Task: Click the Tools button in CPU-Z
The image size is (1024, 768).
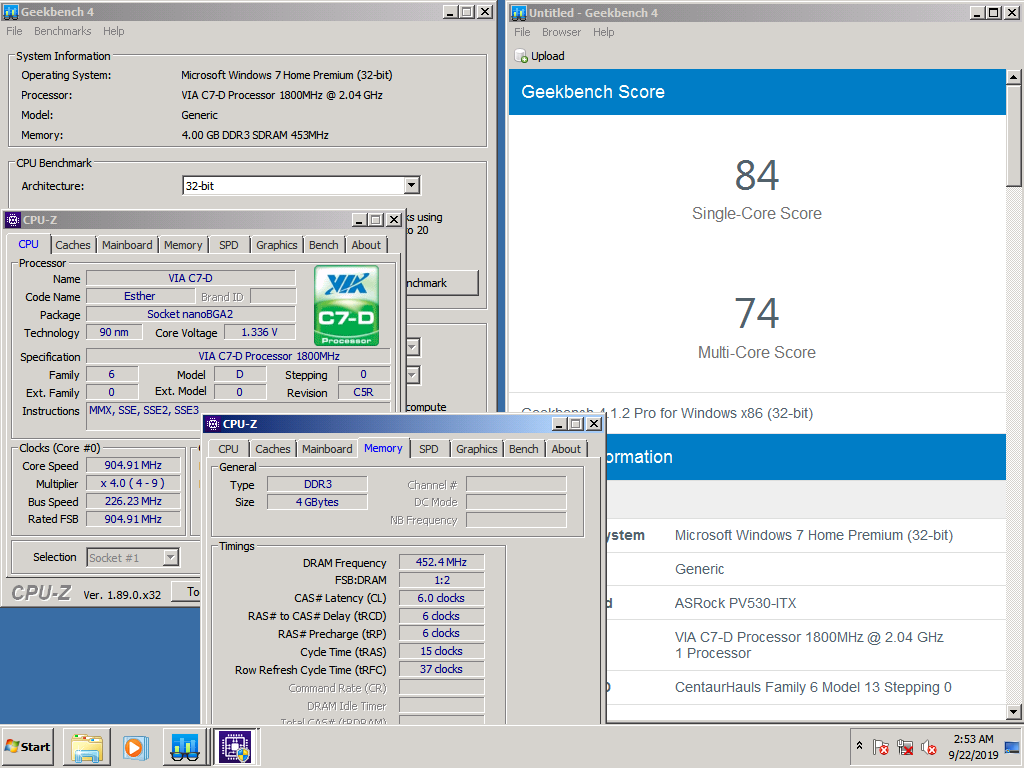Action: (x=185, y=592)
